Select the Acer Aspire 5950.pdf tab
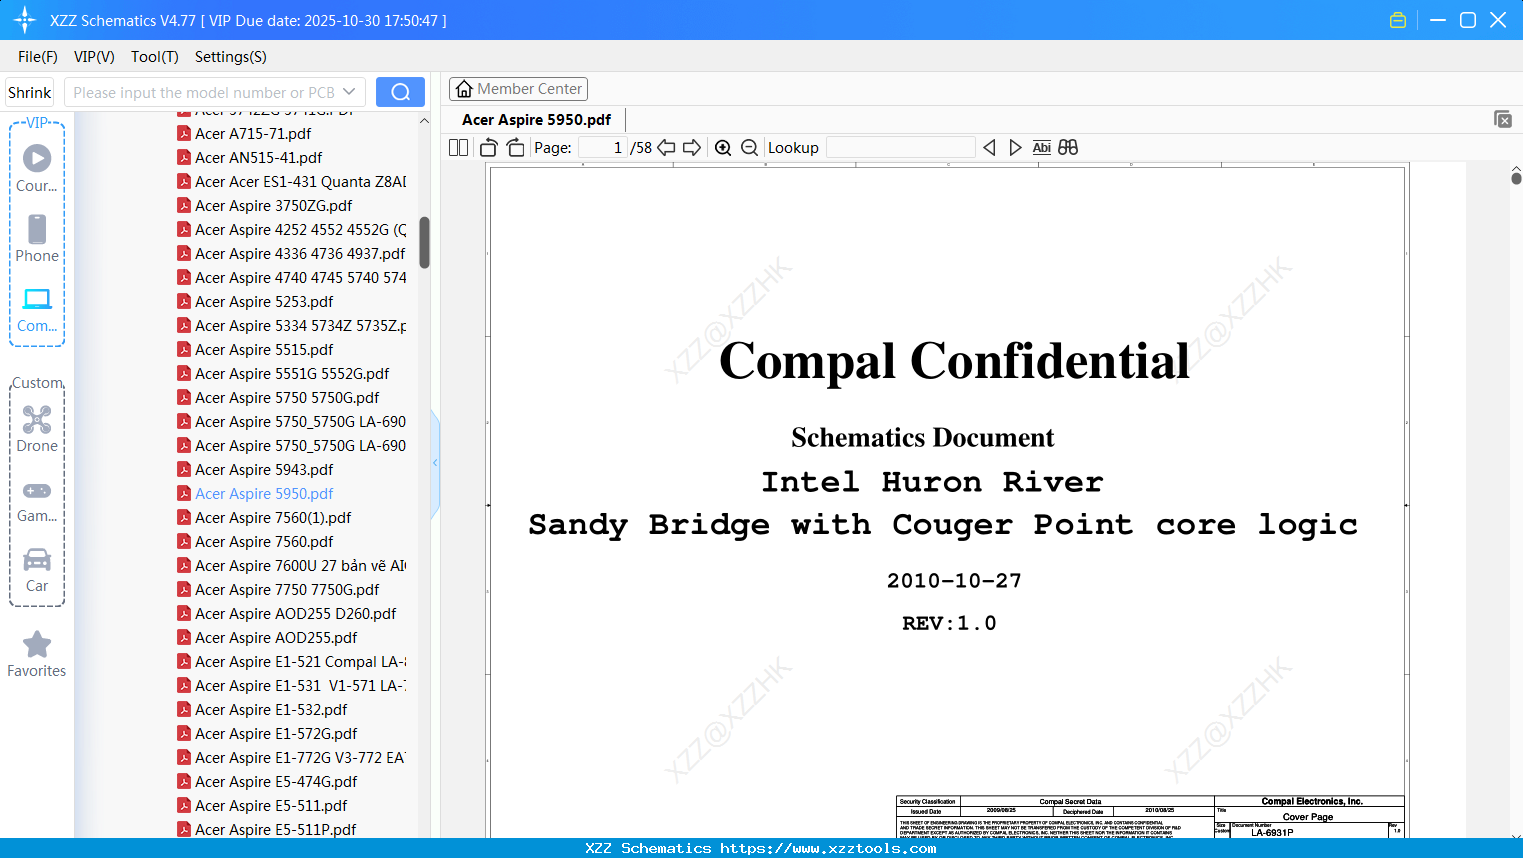Image resolution: width=1523 pixels, height=858 pixels. (x=537, y=120)
